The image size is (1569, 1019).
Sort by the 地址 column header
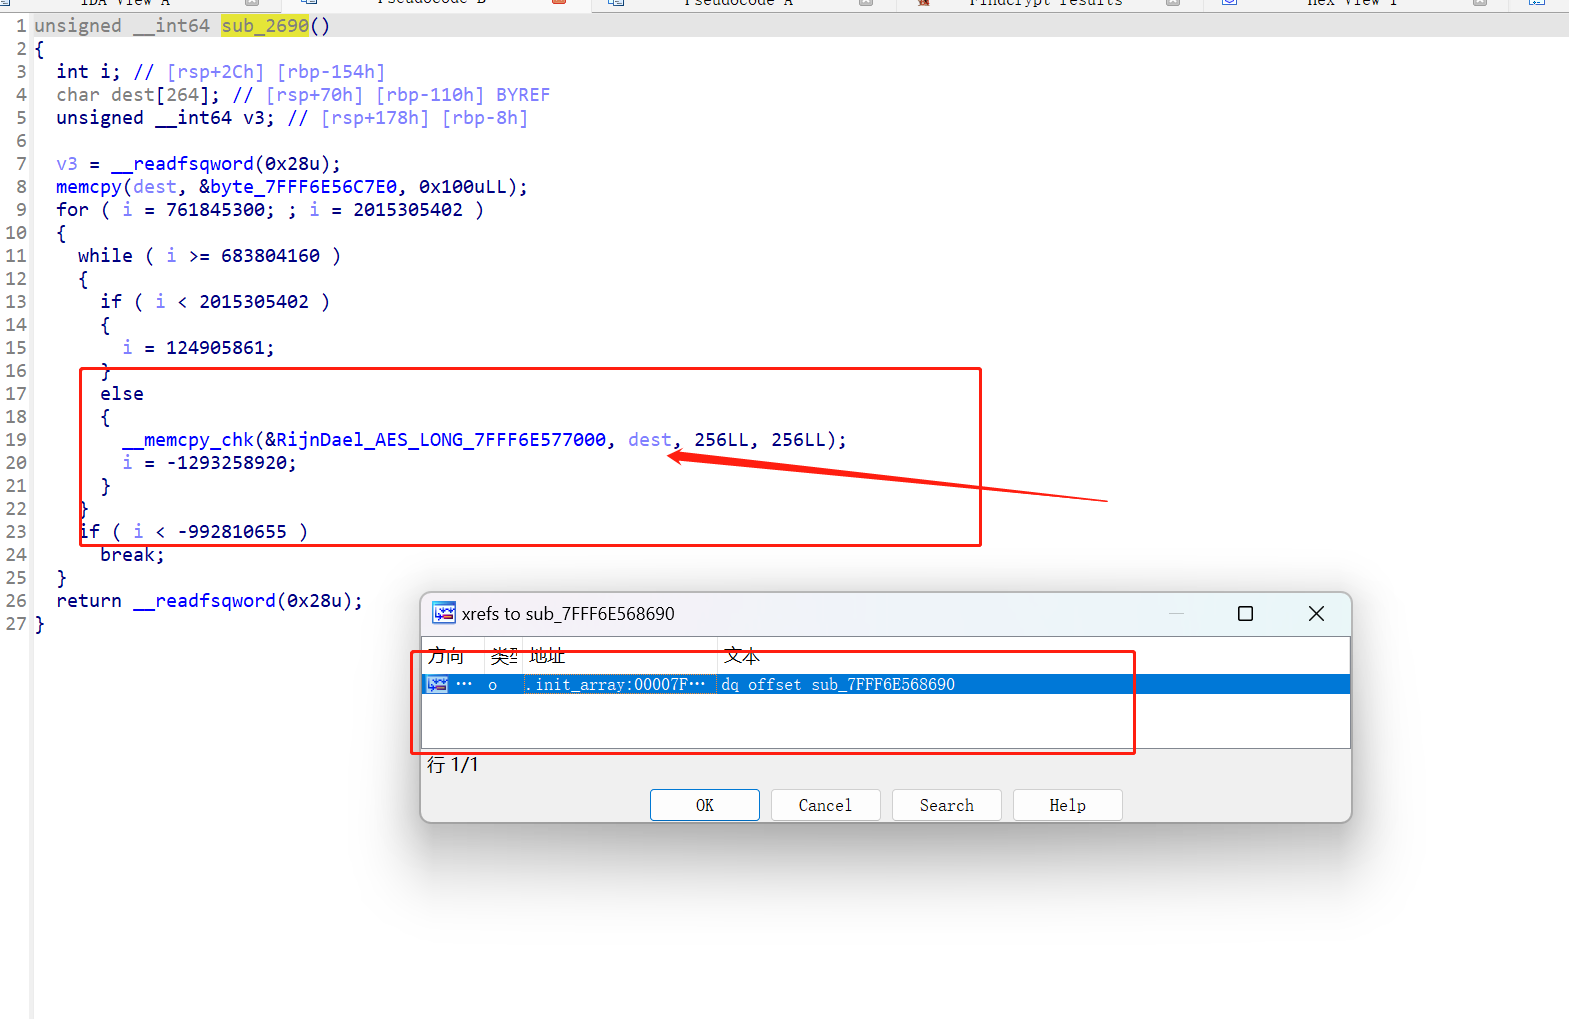(x=547, y=656)
